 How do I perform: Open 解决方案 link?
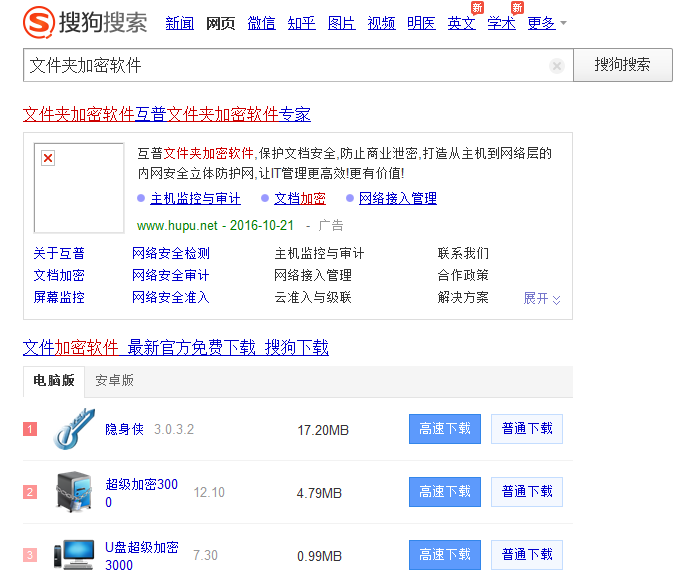coord(463,297)
